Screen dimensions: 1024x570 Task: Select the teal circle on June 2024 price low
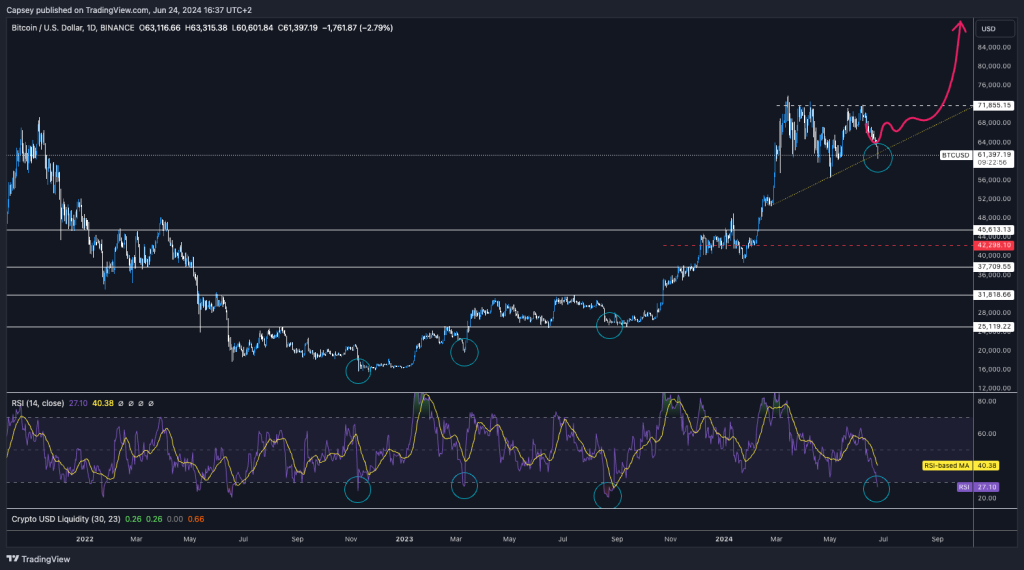(x=877, y=157)
